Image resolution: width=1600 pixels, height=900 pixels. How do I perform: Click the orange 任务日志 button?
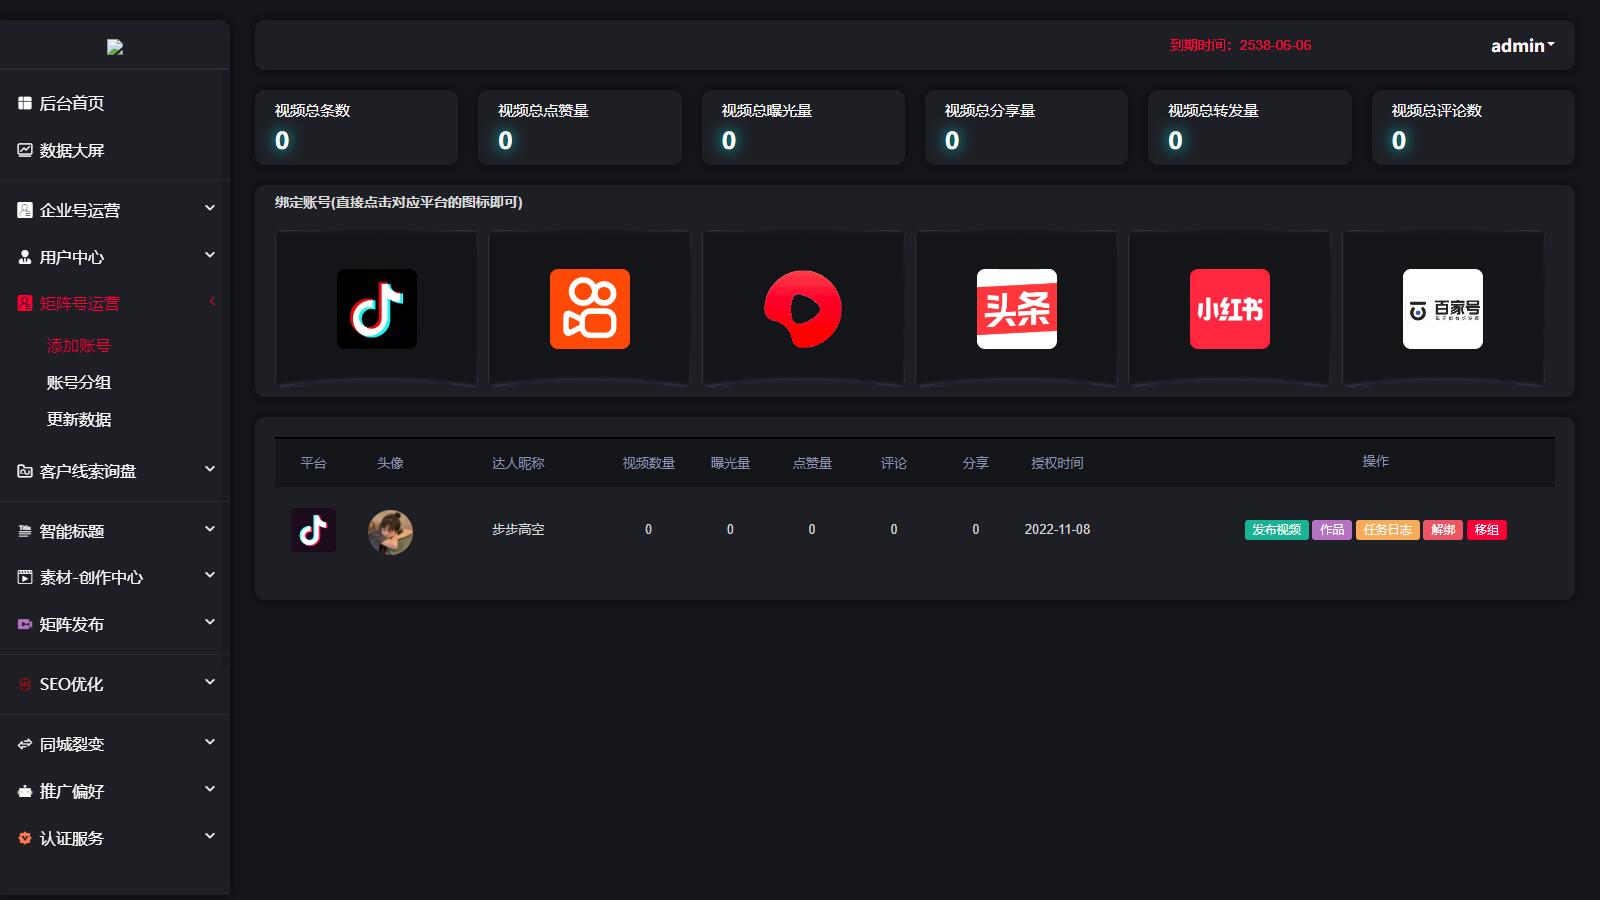coord(1388,530)
